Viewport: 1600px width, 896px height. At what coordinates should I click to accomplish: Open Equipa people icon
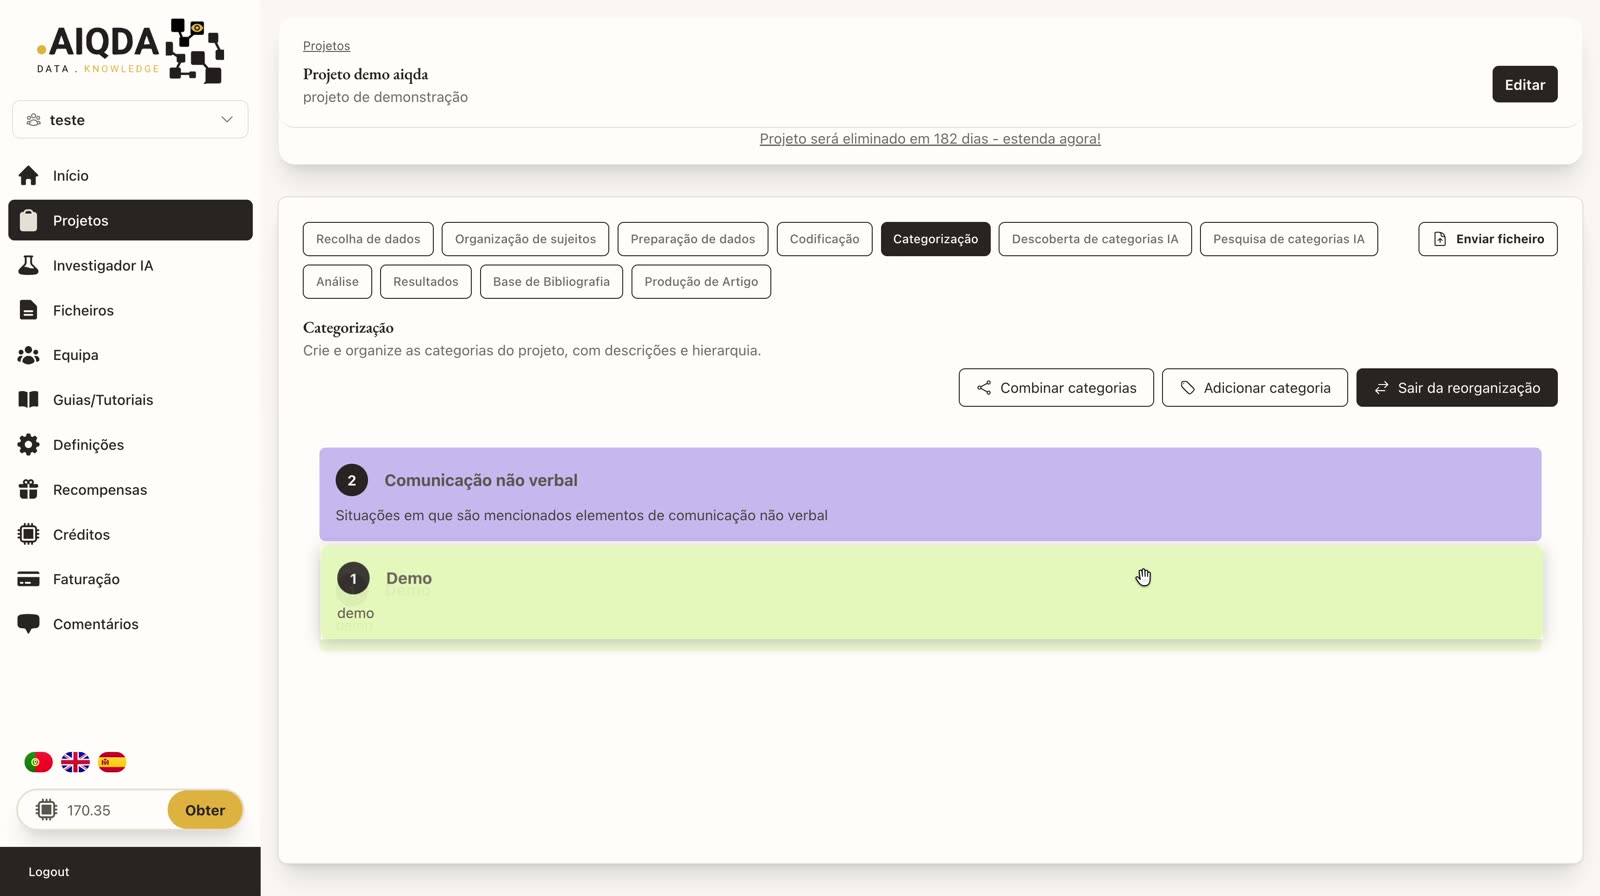click(x=28, y=355)
